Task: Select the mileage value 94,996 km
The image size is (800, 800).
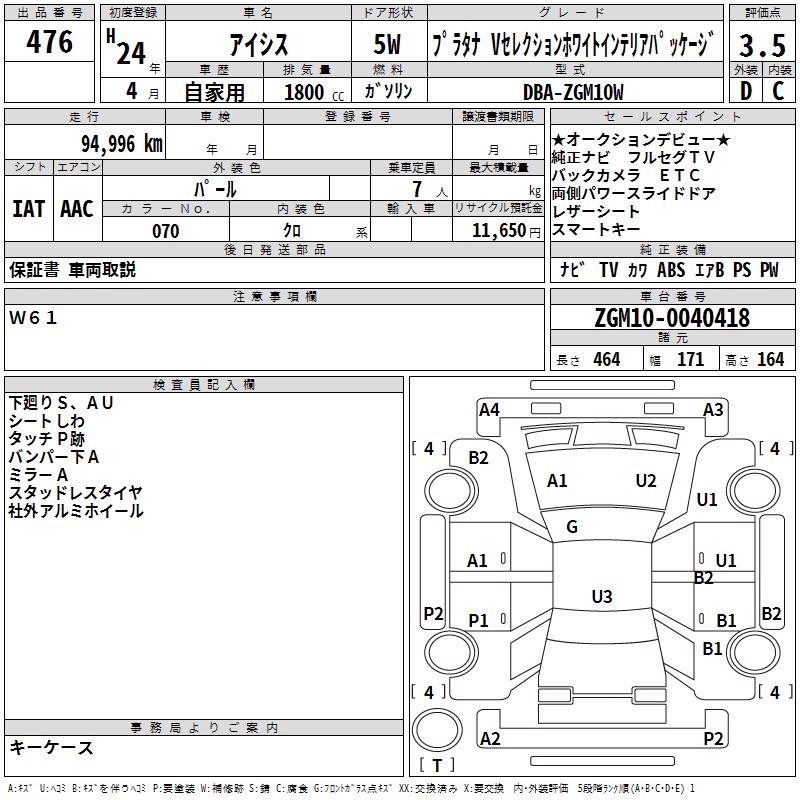Action: pyautogui.click(x=122, y=143)
